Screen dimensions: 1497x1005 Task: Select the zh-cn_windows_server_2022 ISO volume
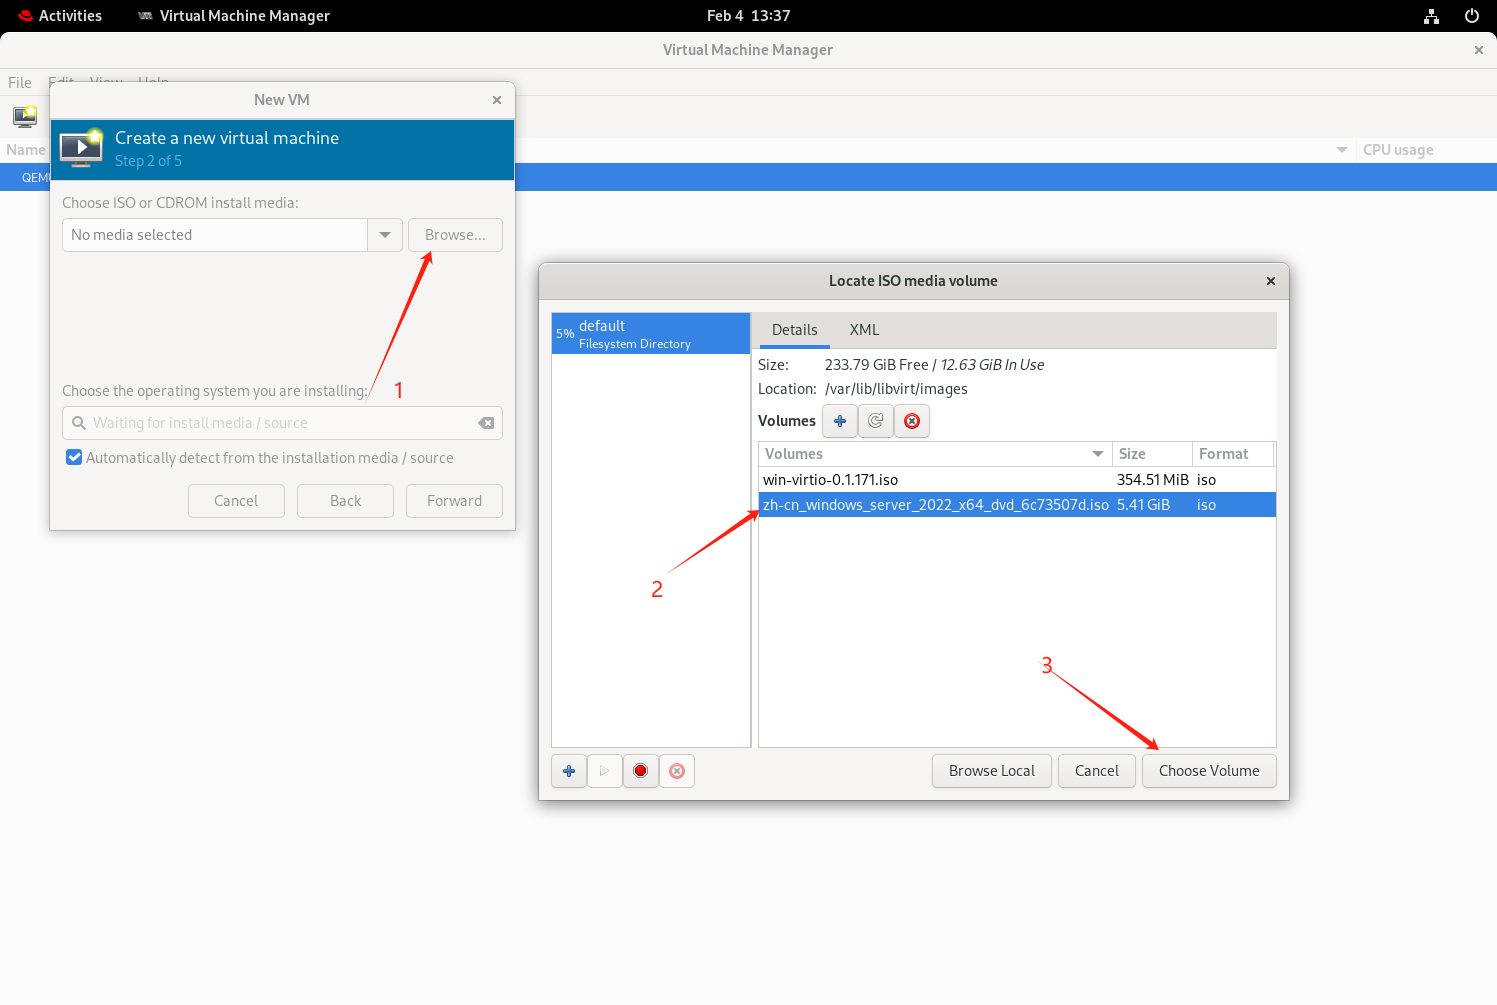(x=1017, y=505)
